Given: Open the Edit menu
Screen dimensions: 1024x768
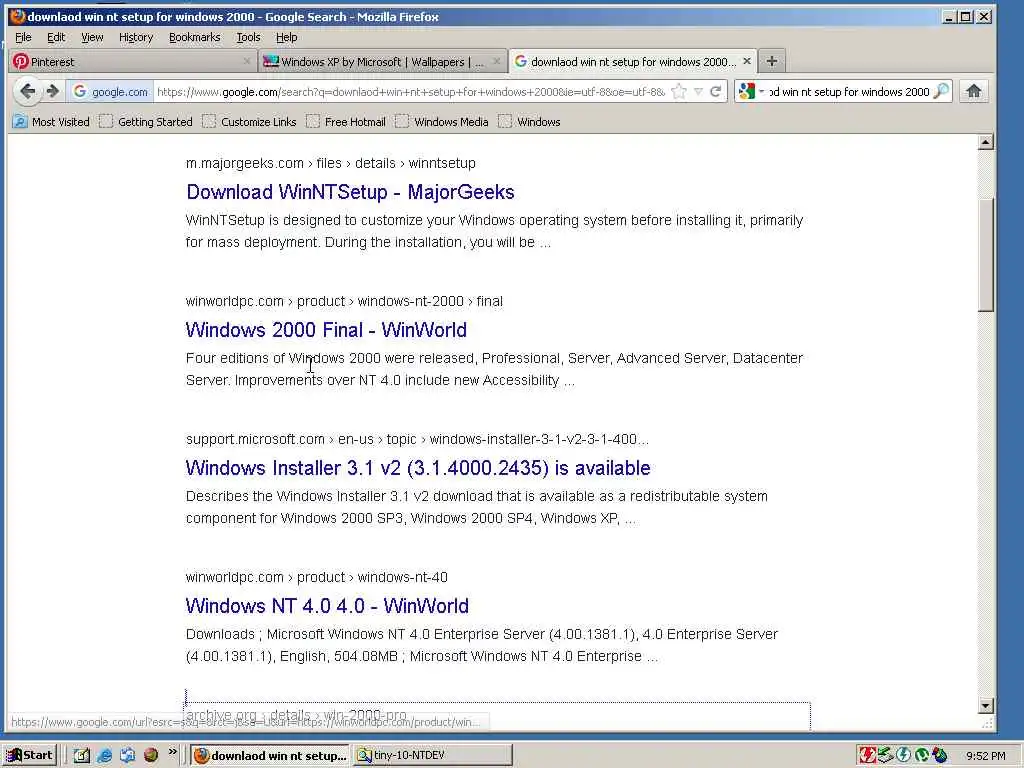Looking at the screenshot, I should tap(56, 37).
